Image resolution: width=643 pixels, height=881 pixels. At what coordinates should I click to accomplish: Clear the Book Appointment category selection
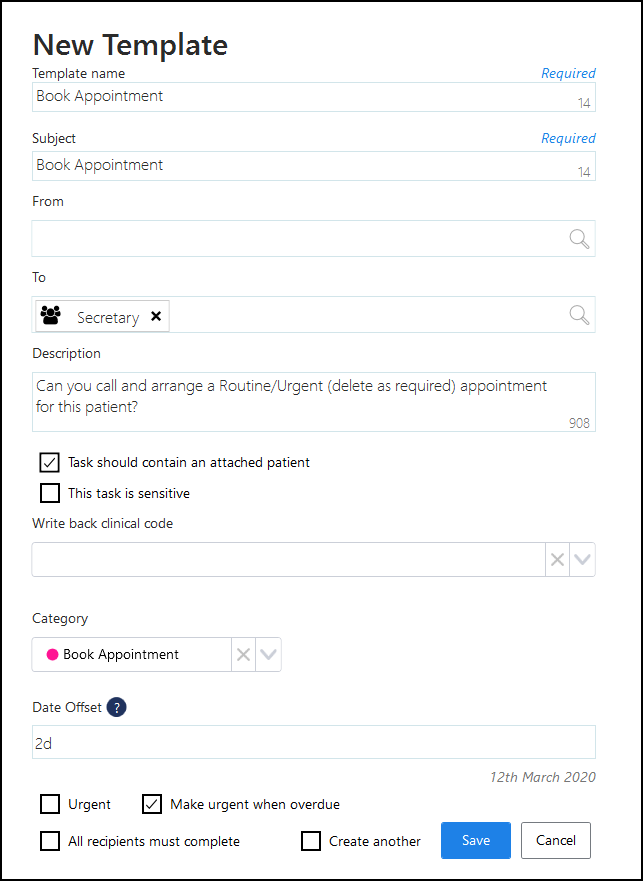coord(243,655)
